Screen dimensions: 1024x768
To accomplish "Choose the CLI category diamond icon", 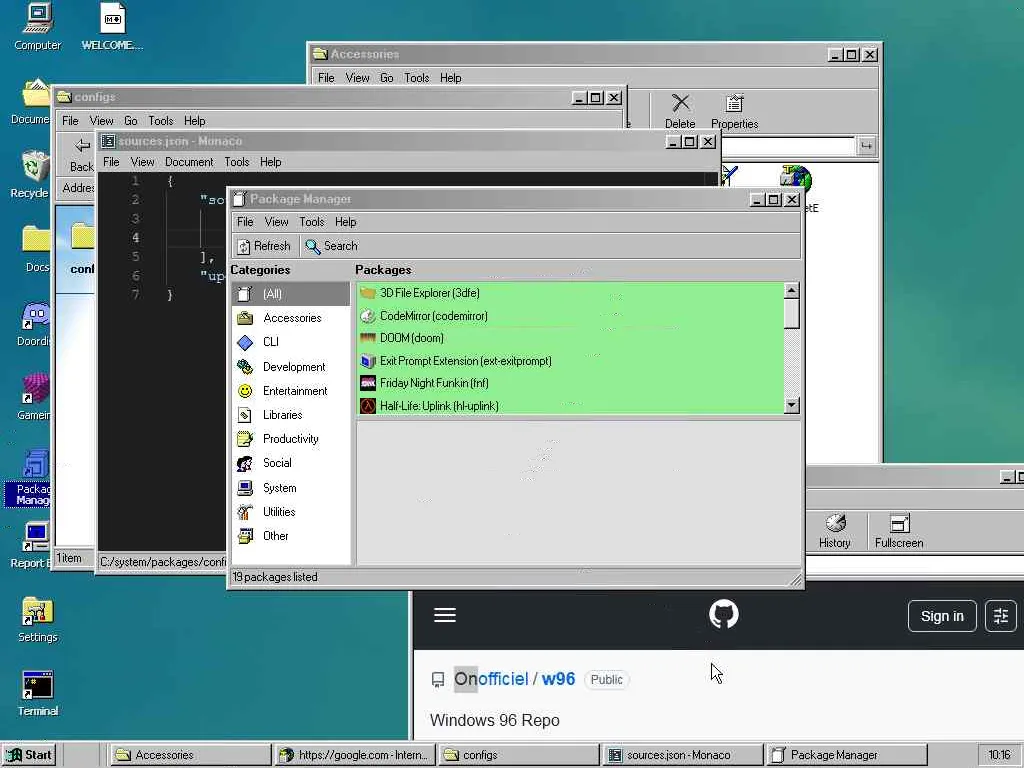I will 245,342.
